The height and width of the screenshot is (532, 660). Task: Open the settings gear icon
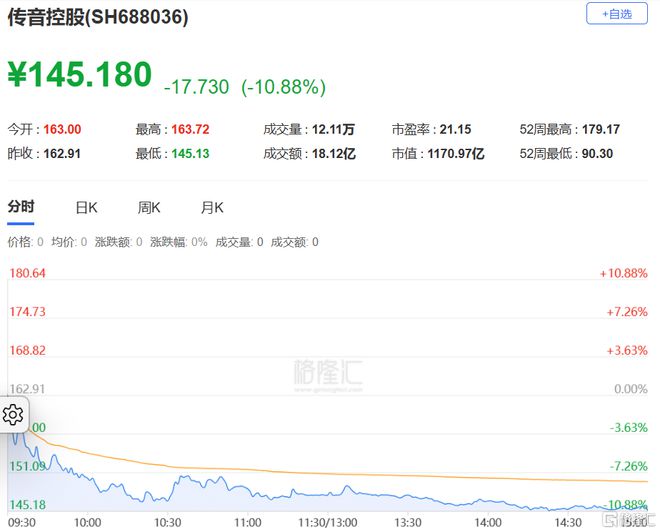pyautogui.click(x=13, y=415)
